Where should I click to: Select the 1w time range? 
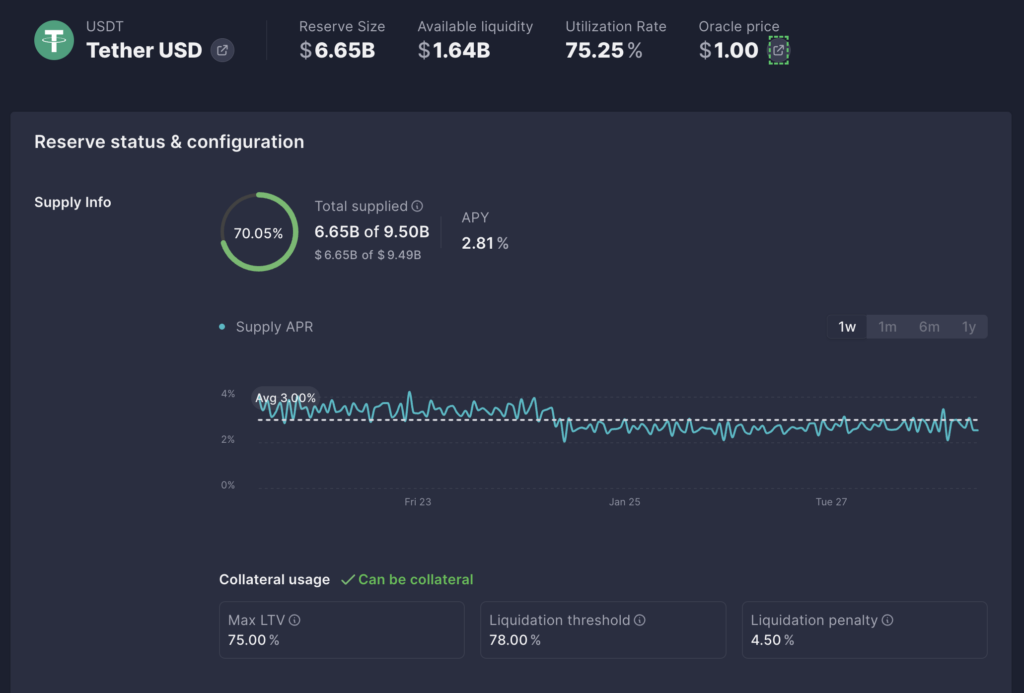(x=846, y=326)
